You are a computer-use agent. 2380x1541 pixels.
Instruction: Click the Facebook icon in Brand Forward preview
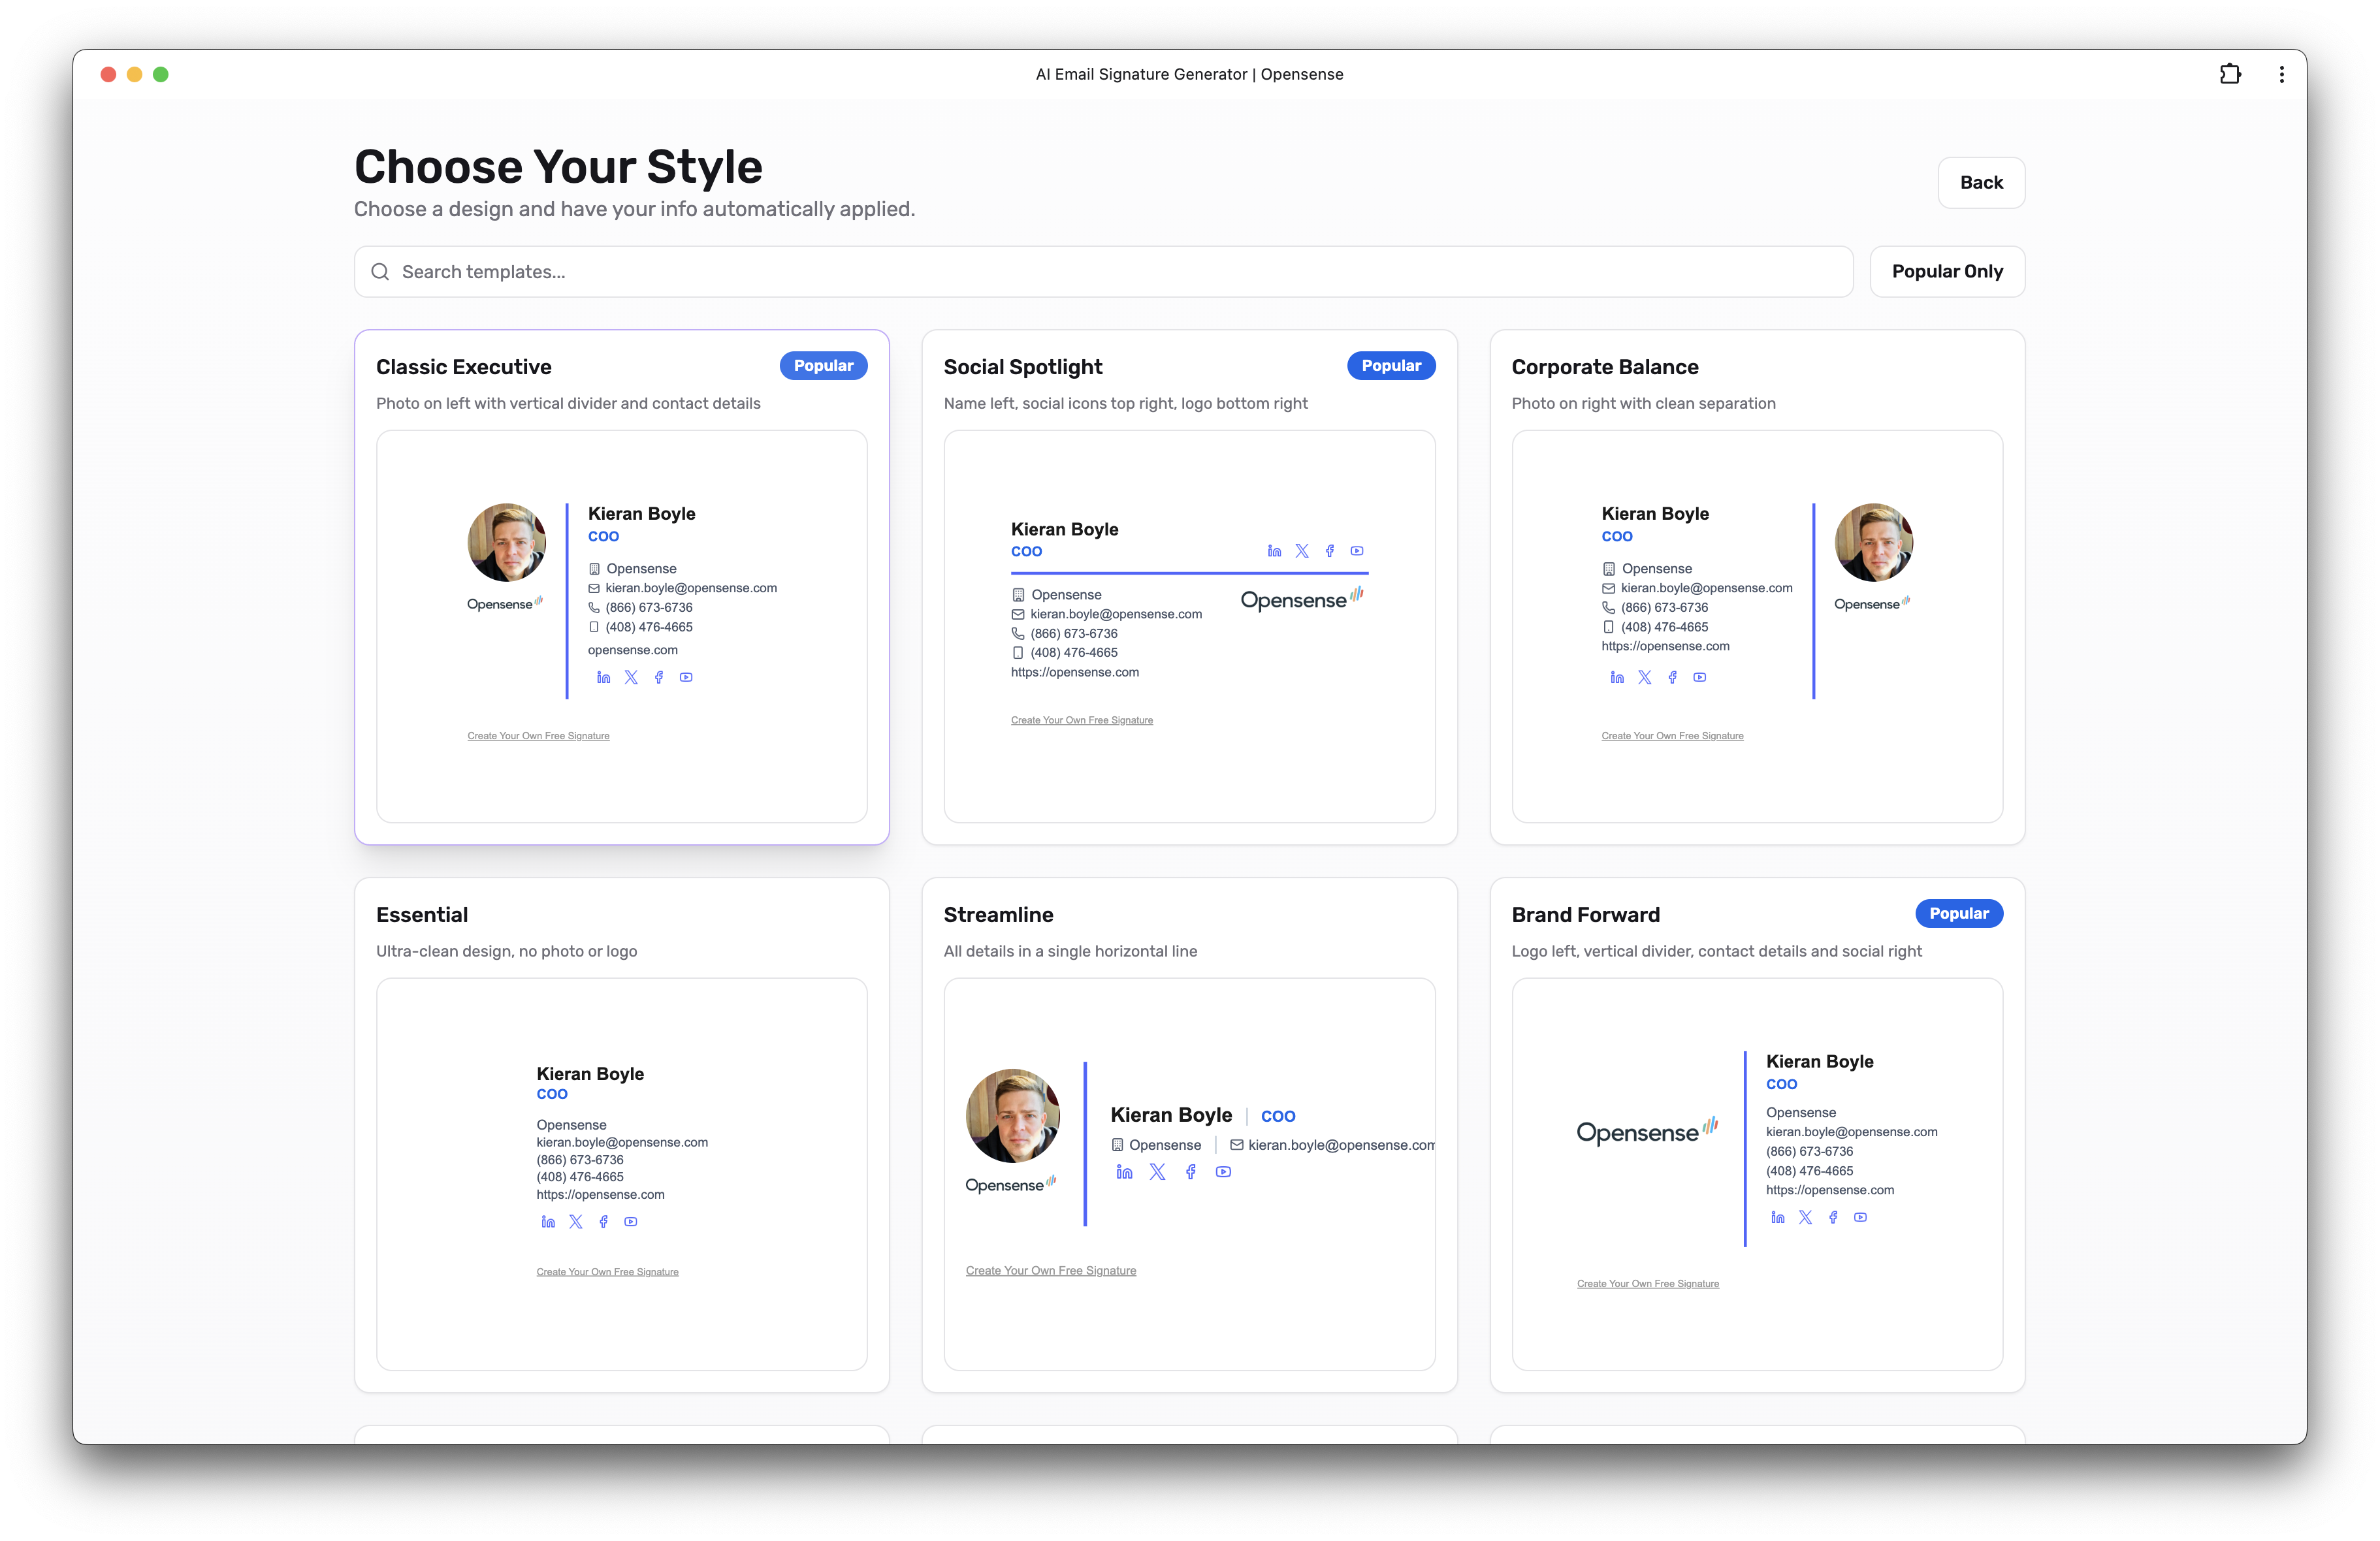click(1833, 1218)
